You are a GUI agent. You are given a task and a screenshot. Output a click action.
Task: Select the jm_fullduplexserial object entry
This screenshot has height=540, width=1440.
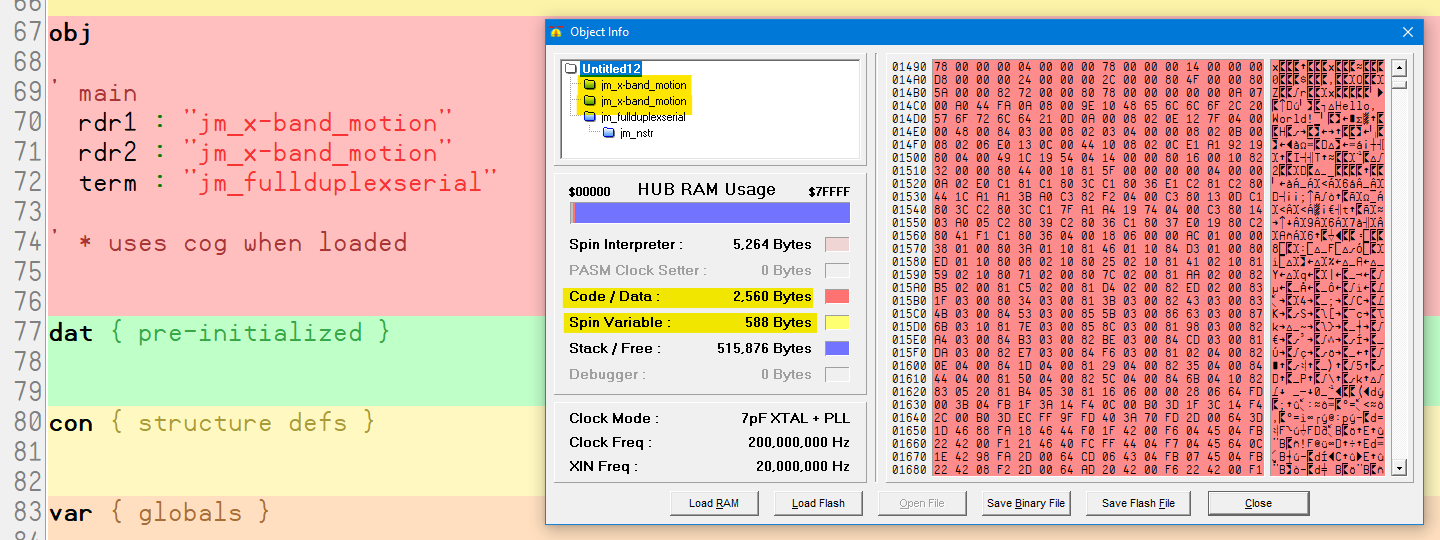click(x=643, y=117)
